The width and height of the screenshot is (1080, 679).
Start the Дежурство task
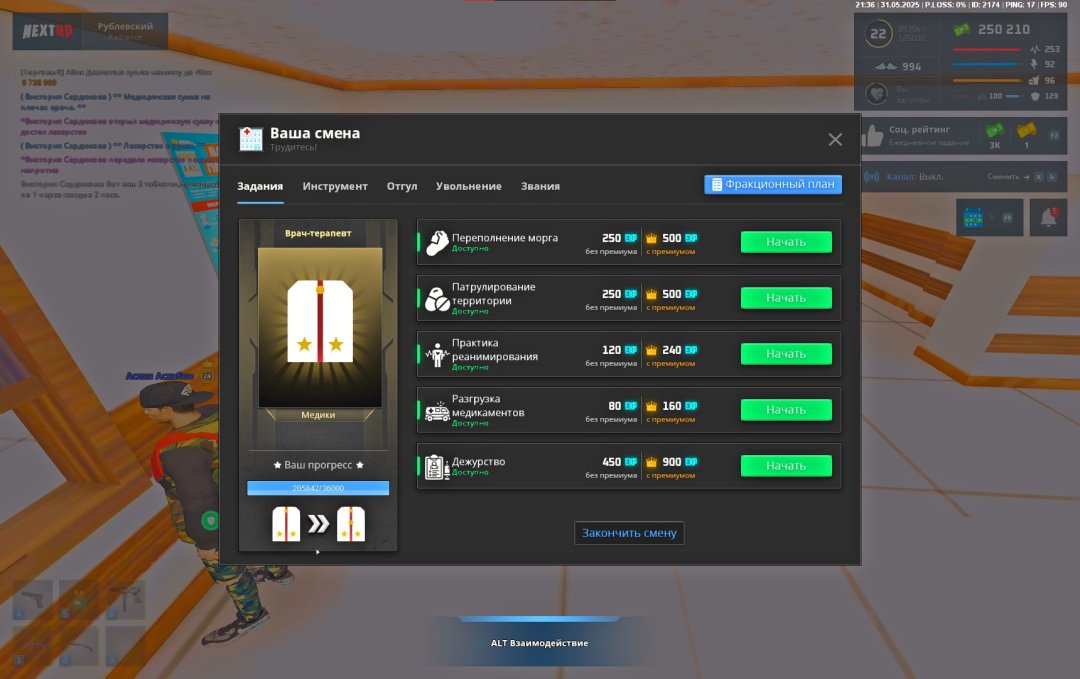click(x=785, y=466)
